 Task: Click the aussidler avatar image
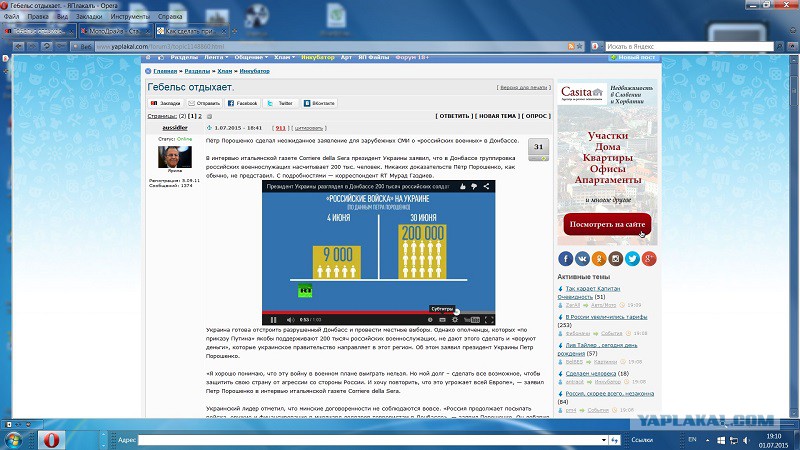tap(174, 157)
